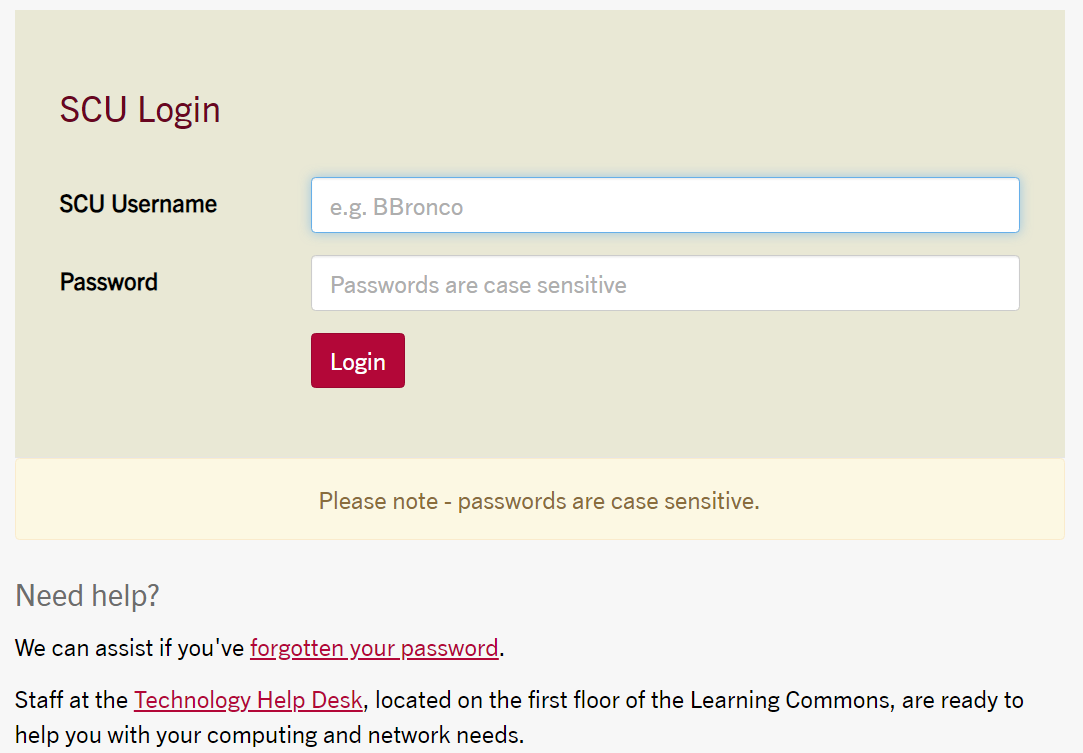Screen dimensions: 1083x753
Task: Visit the Technology Help Desk link
Action: 248,700
